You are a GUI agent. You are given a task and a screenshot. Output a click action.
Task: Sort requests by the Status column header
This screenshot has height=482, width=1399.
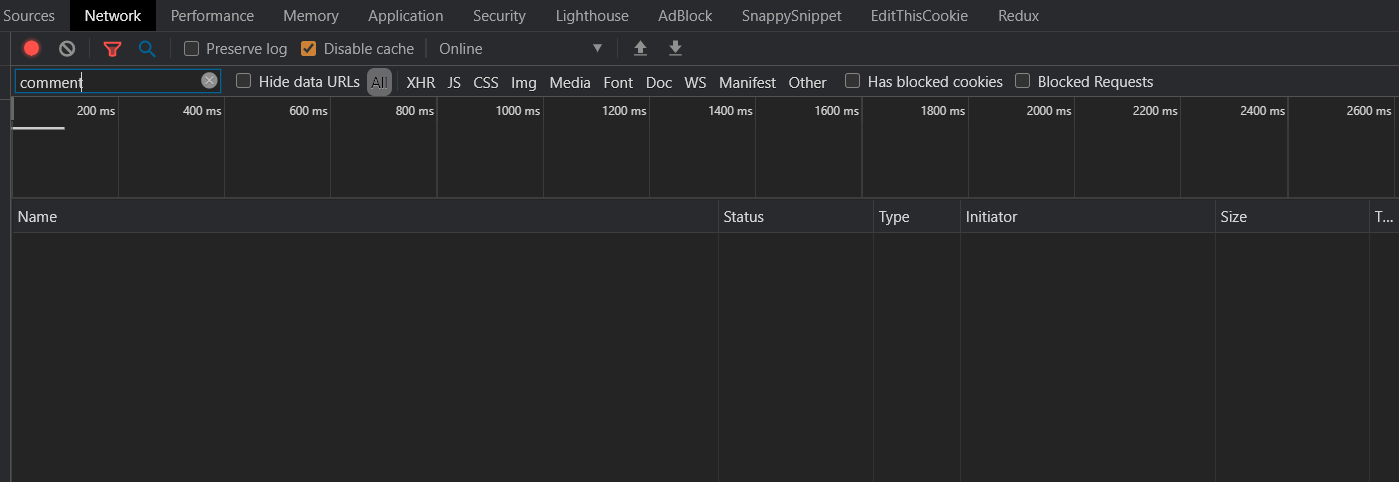[x=743, y=216]
